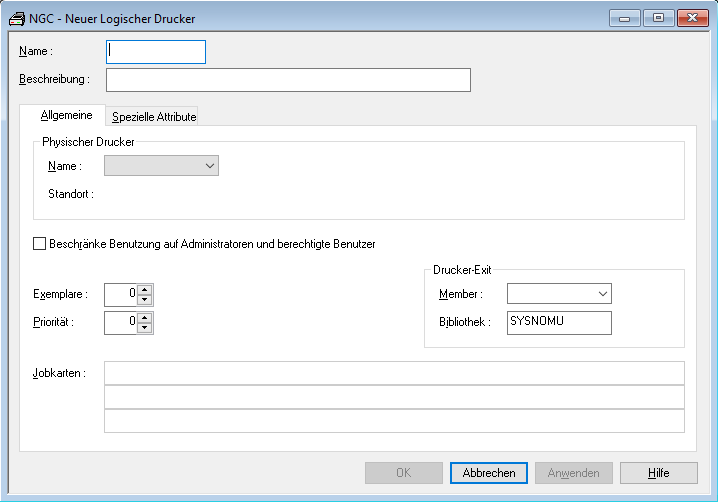Click into the Beschreibung input field
This screenshot has height=502, width=718.
point(288,80)
